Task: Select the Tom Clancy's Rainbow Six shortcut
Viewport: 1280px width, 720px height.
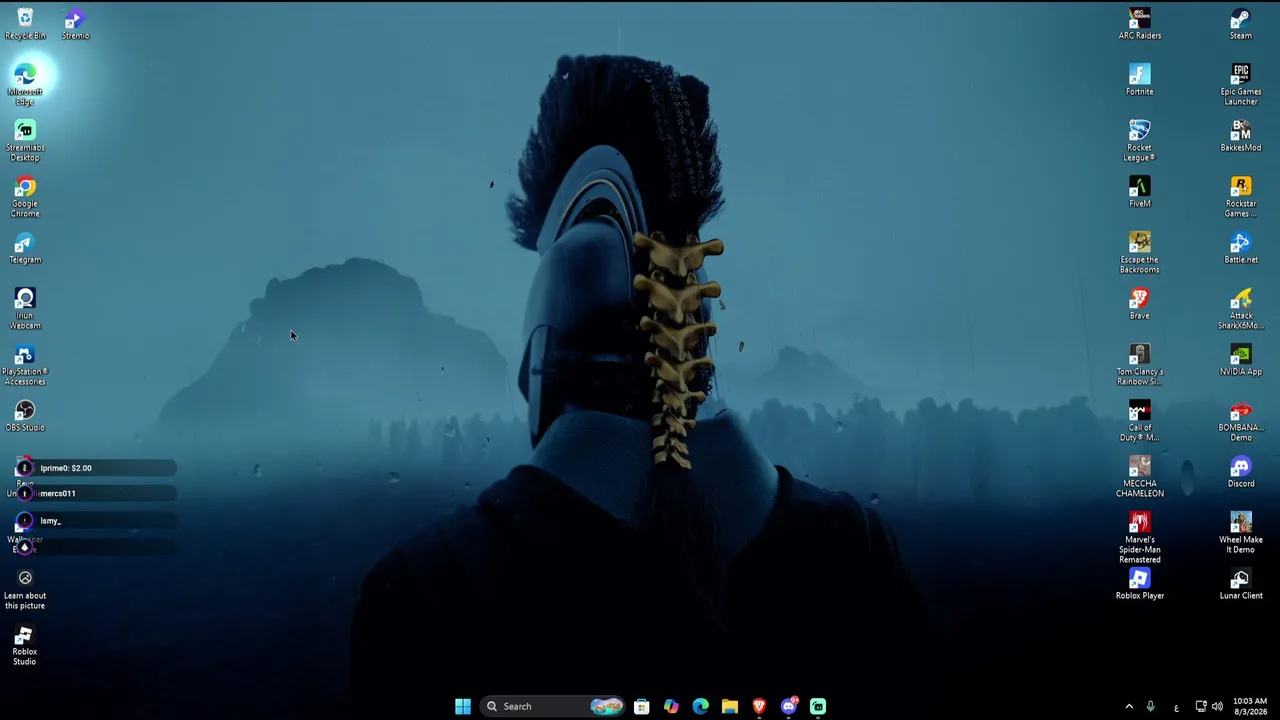Action: pos(1140,364)
